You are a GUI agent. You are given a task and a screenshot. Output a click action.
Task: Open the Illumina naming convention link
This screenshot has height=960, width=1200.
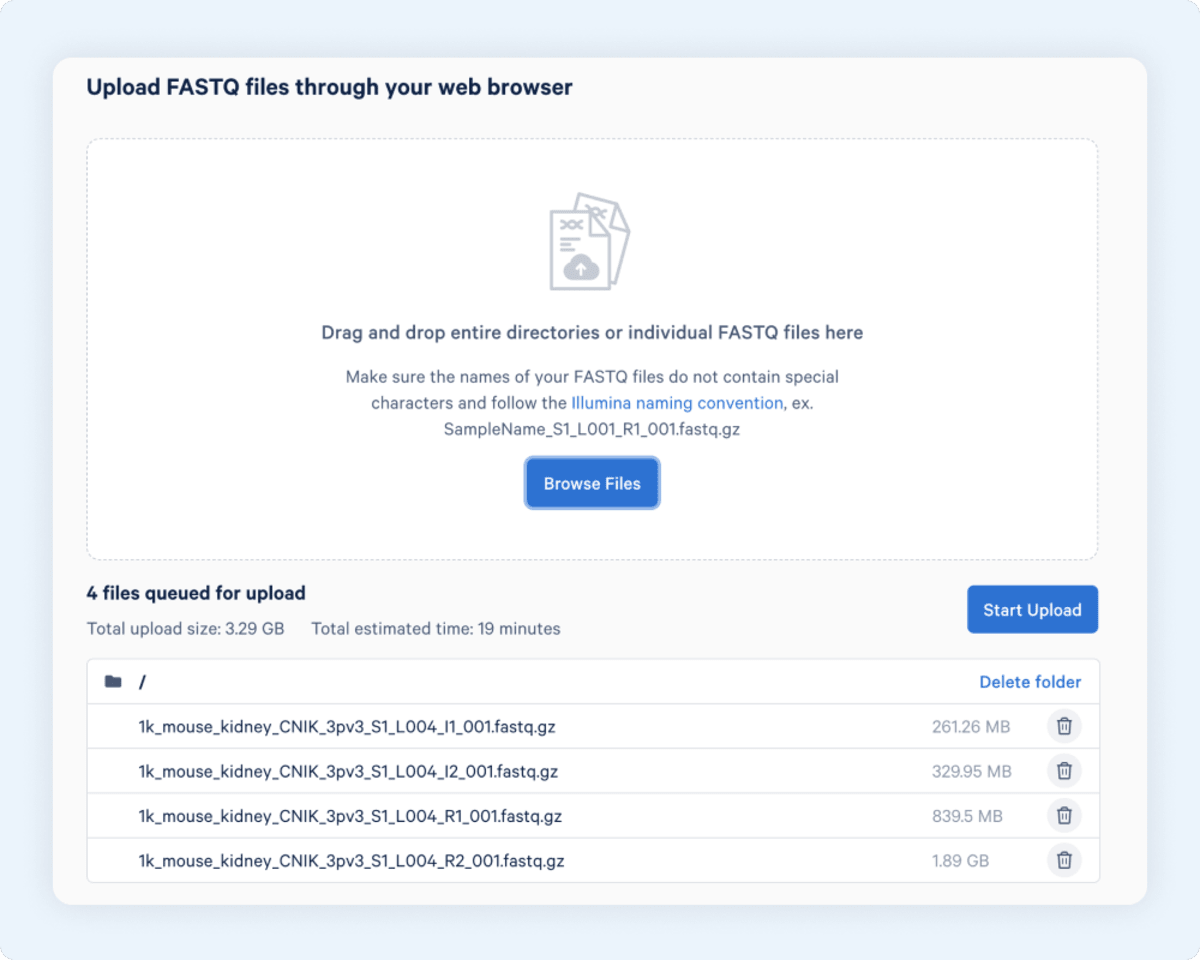[677, 403]
